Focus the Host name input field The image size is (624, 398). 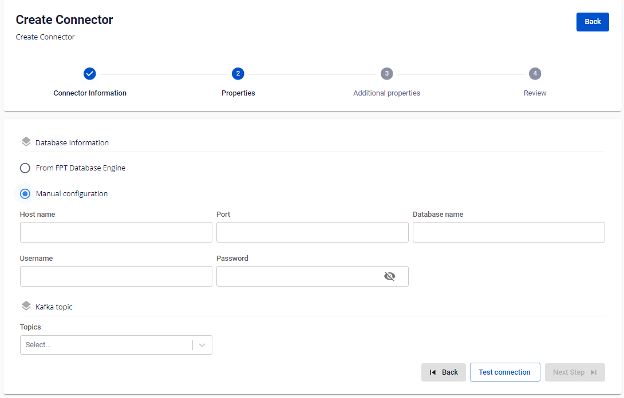[116, 232]
